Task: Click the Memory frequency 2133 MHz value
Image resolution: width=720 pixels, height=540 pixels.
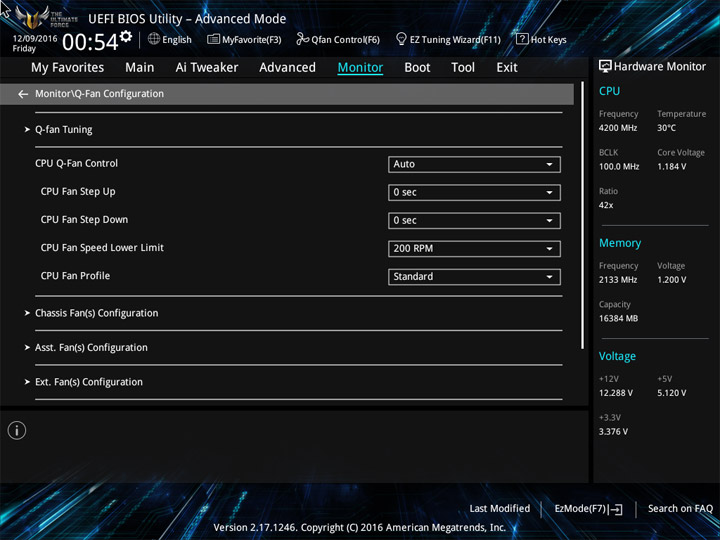Action: tap(618, 280)
